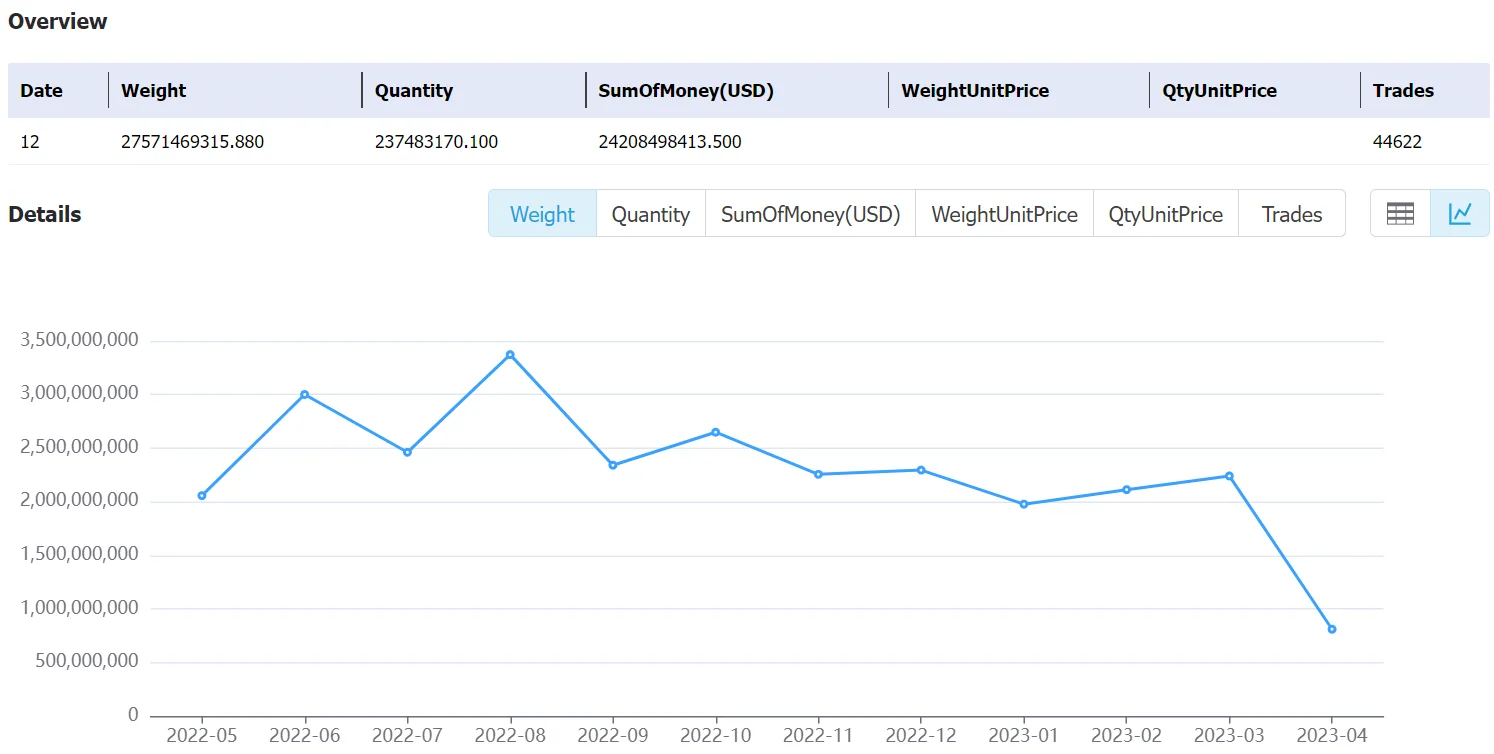Screen dimensions: 1494x754
Task: Open the SumOfMoney(USD) tab
Action: pos(811,214)
